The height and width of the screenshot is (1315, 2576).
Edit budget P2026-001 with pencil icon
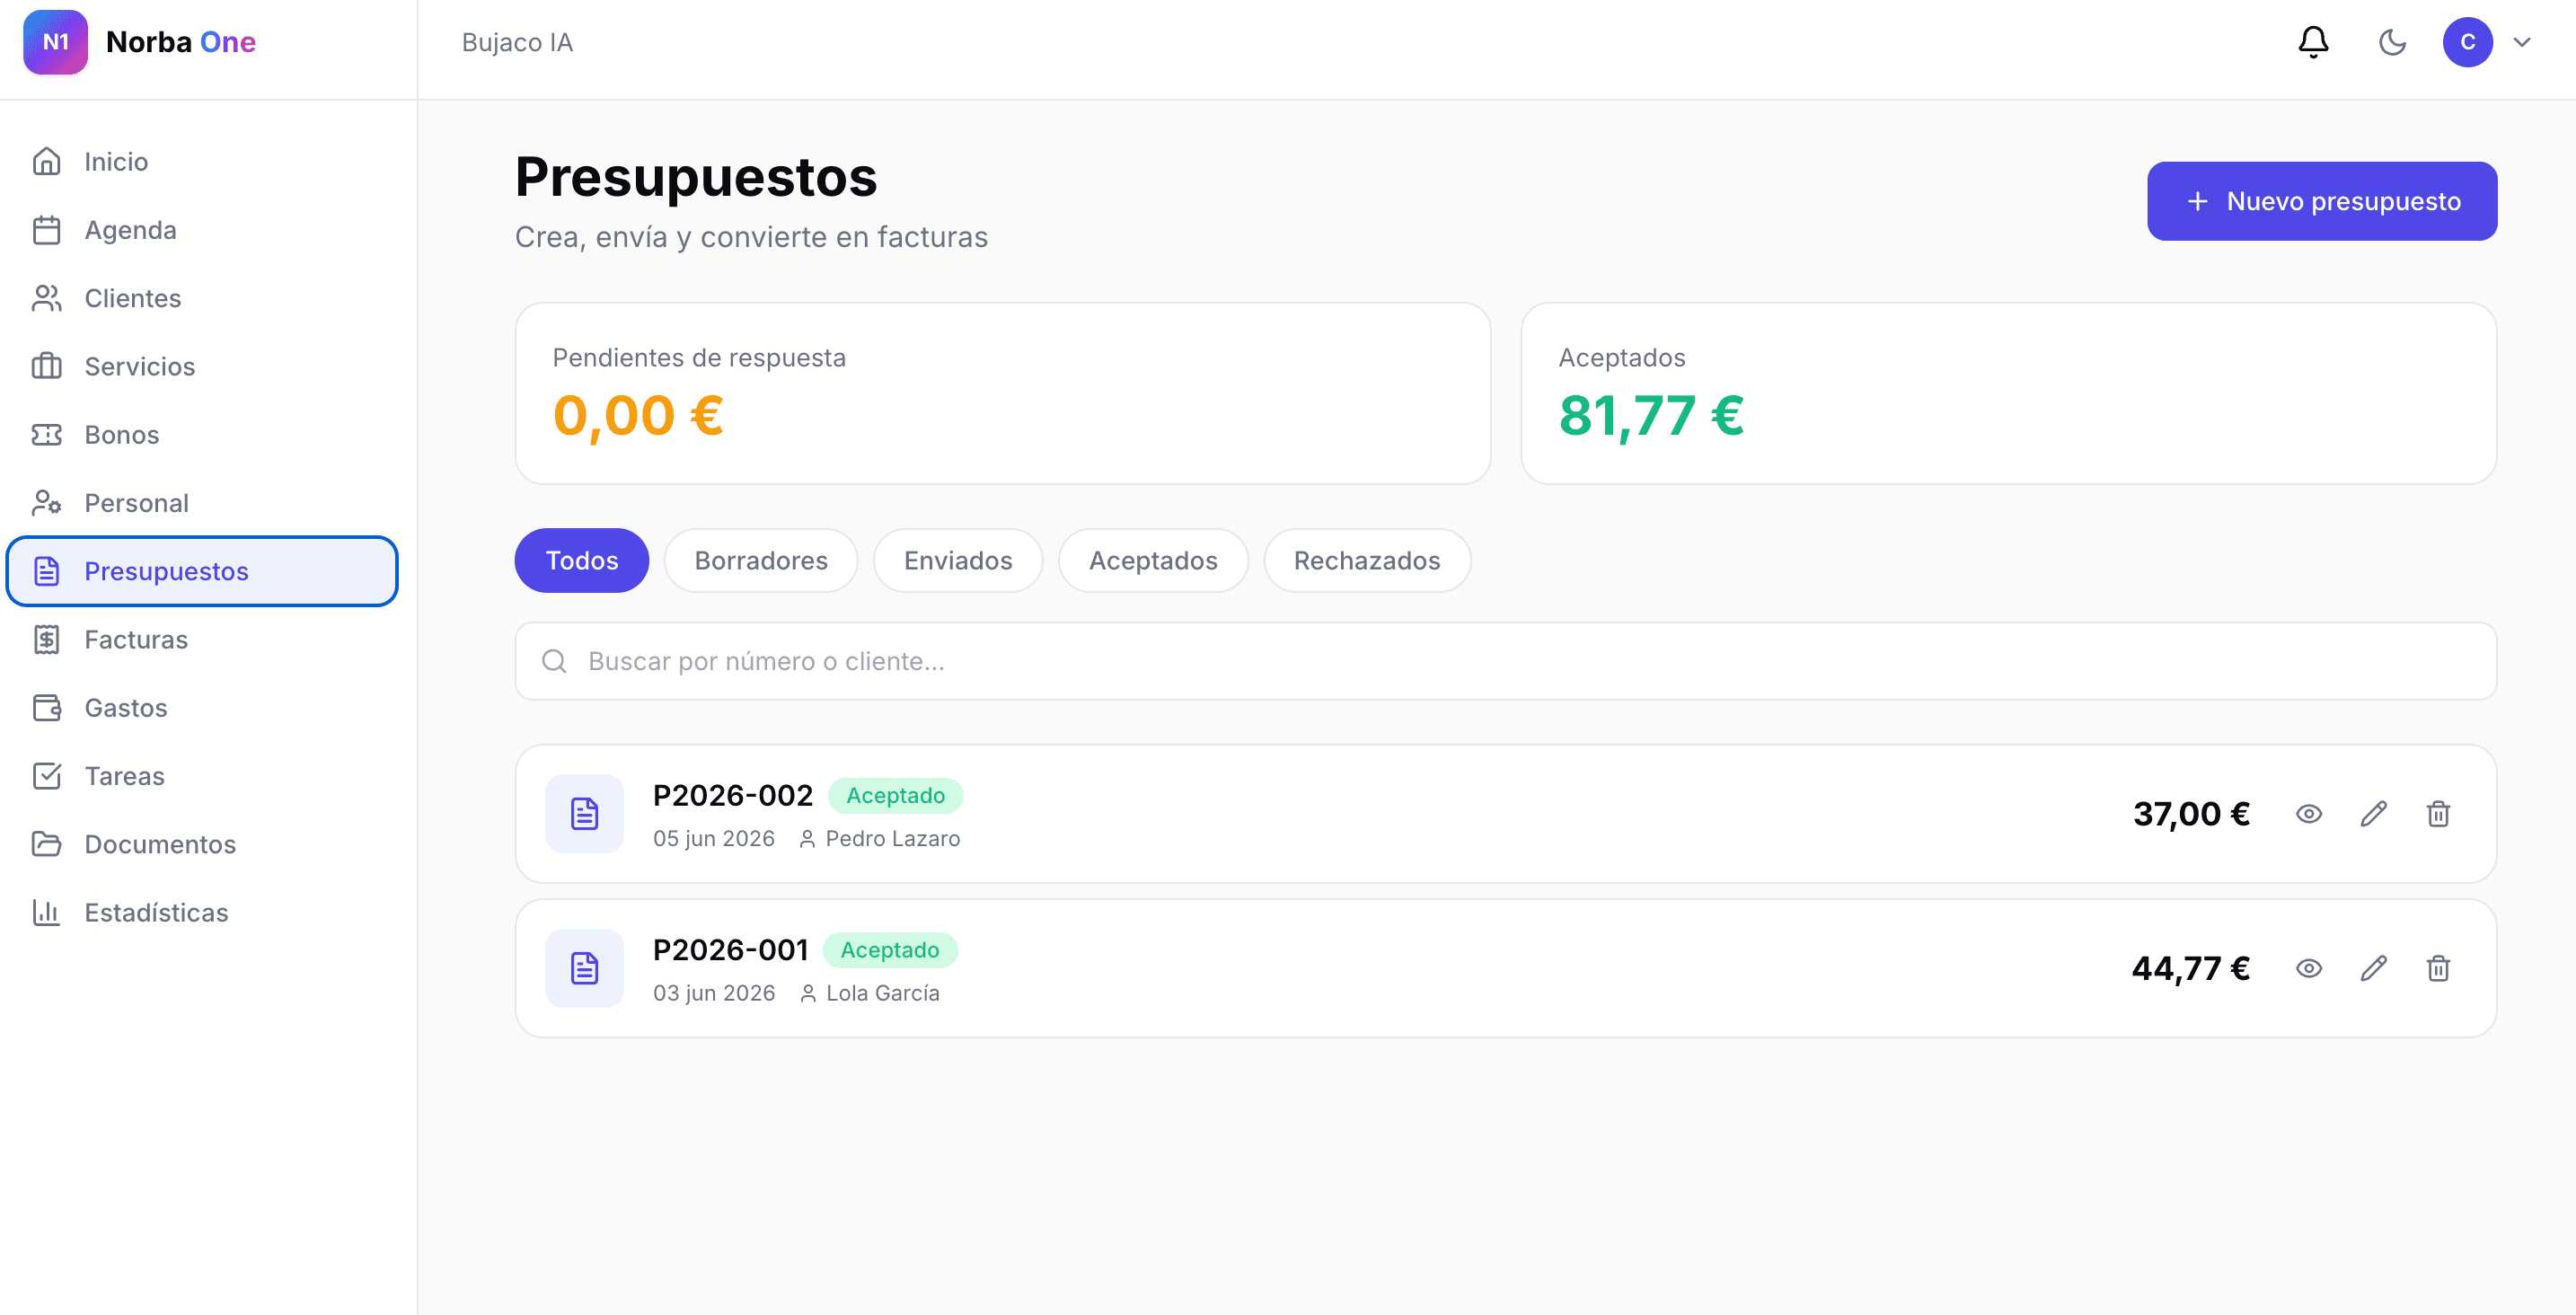point(2373,968)
